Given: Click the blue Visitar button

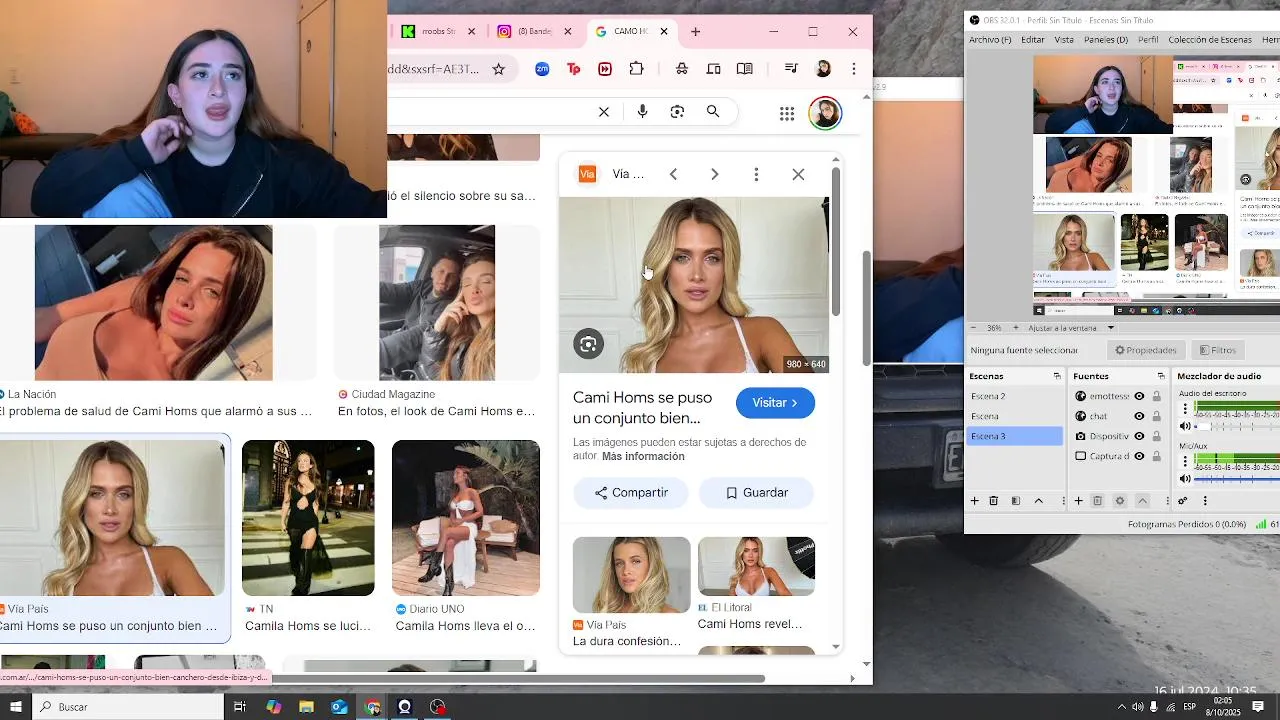Looking at the screenshot, I should pyautogui.click(x=775, y=403).
